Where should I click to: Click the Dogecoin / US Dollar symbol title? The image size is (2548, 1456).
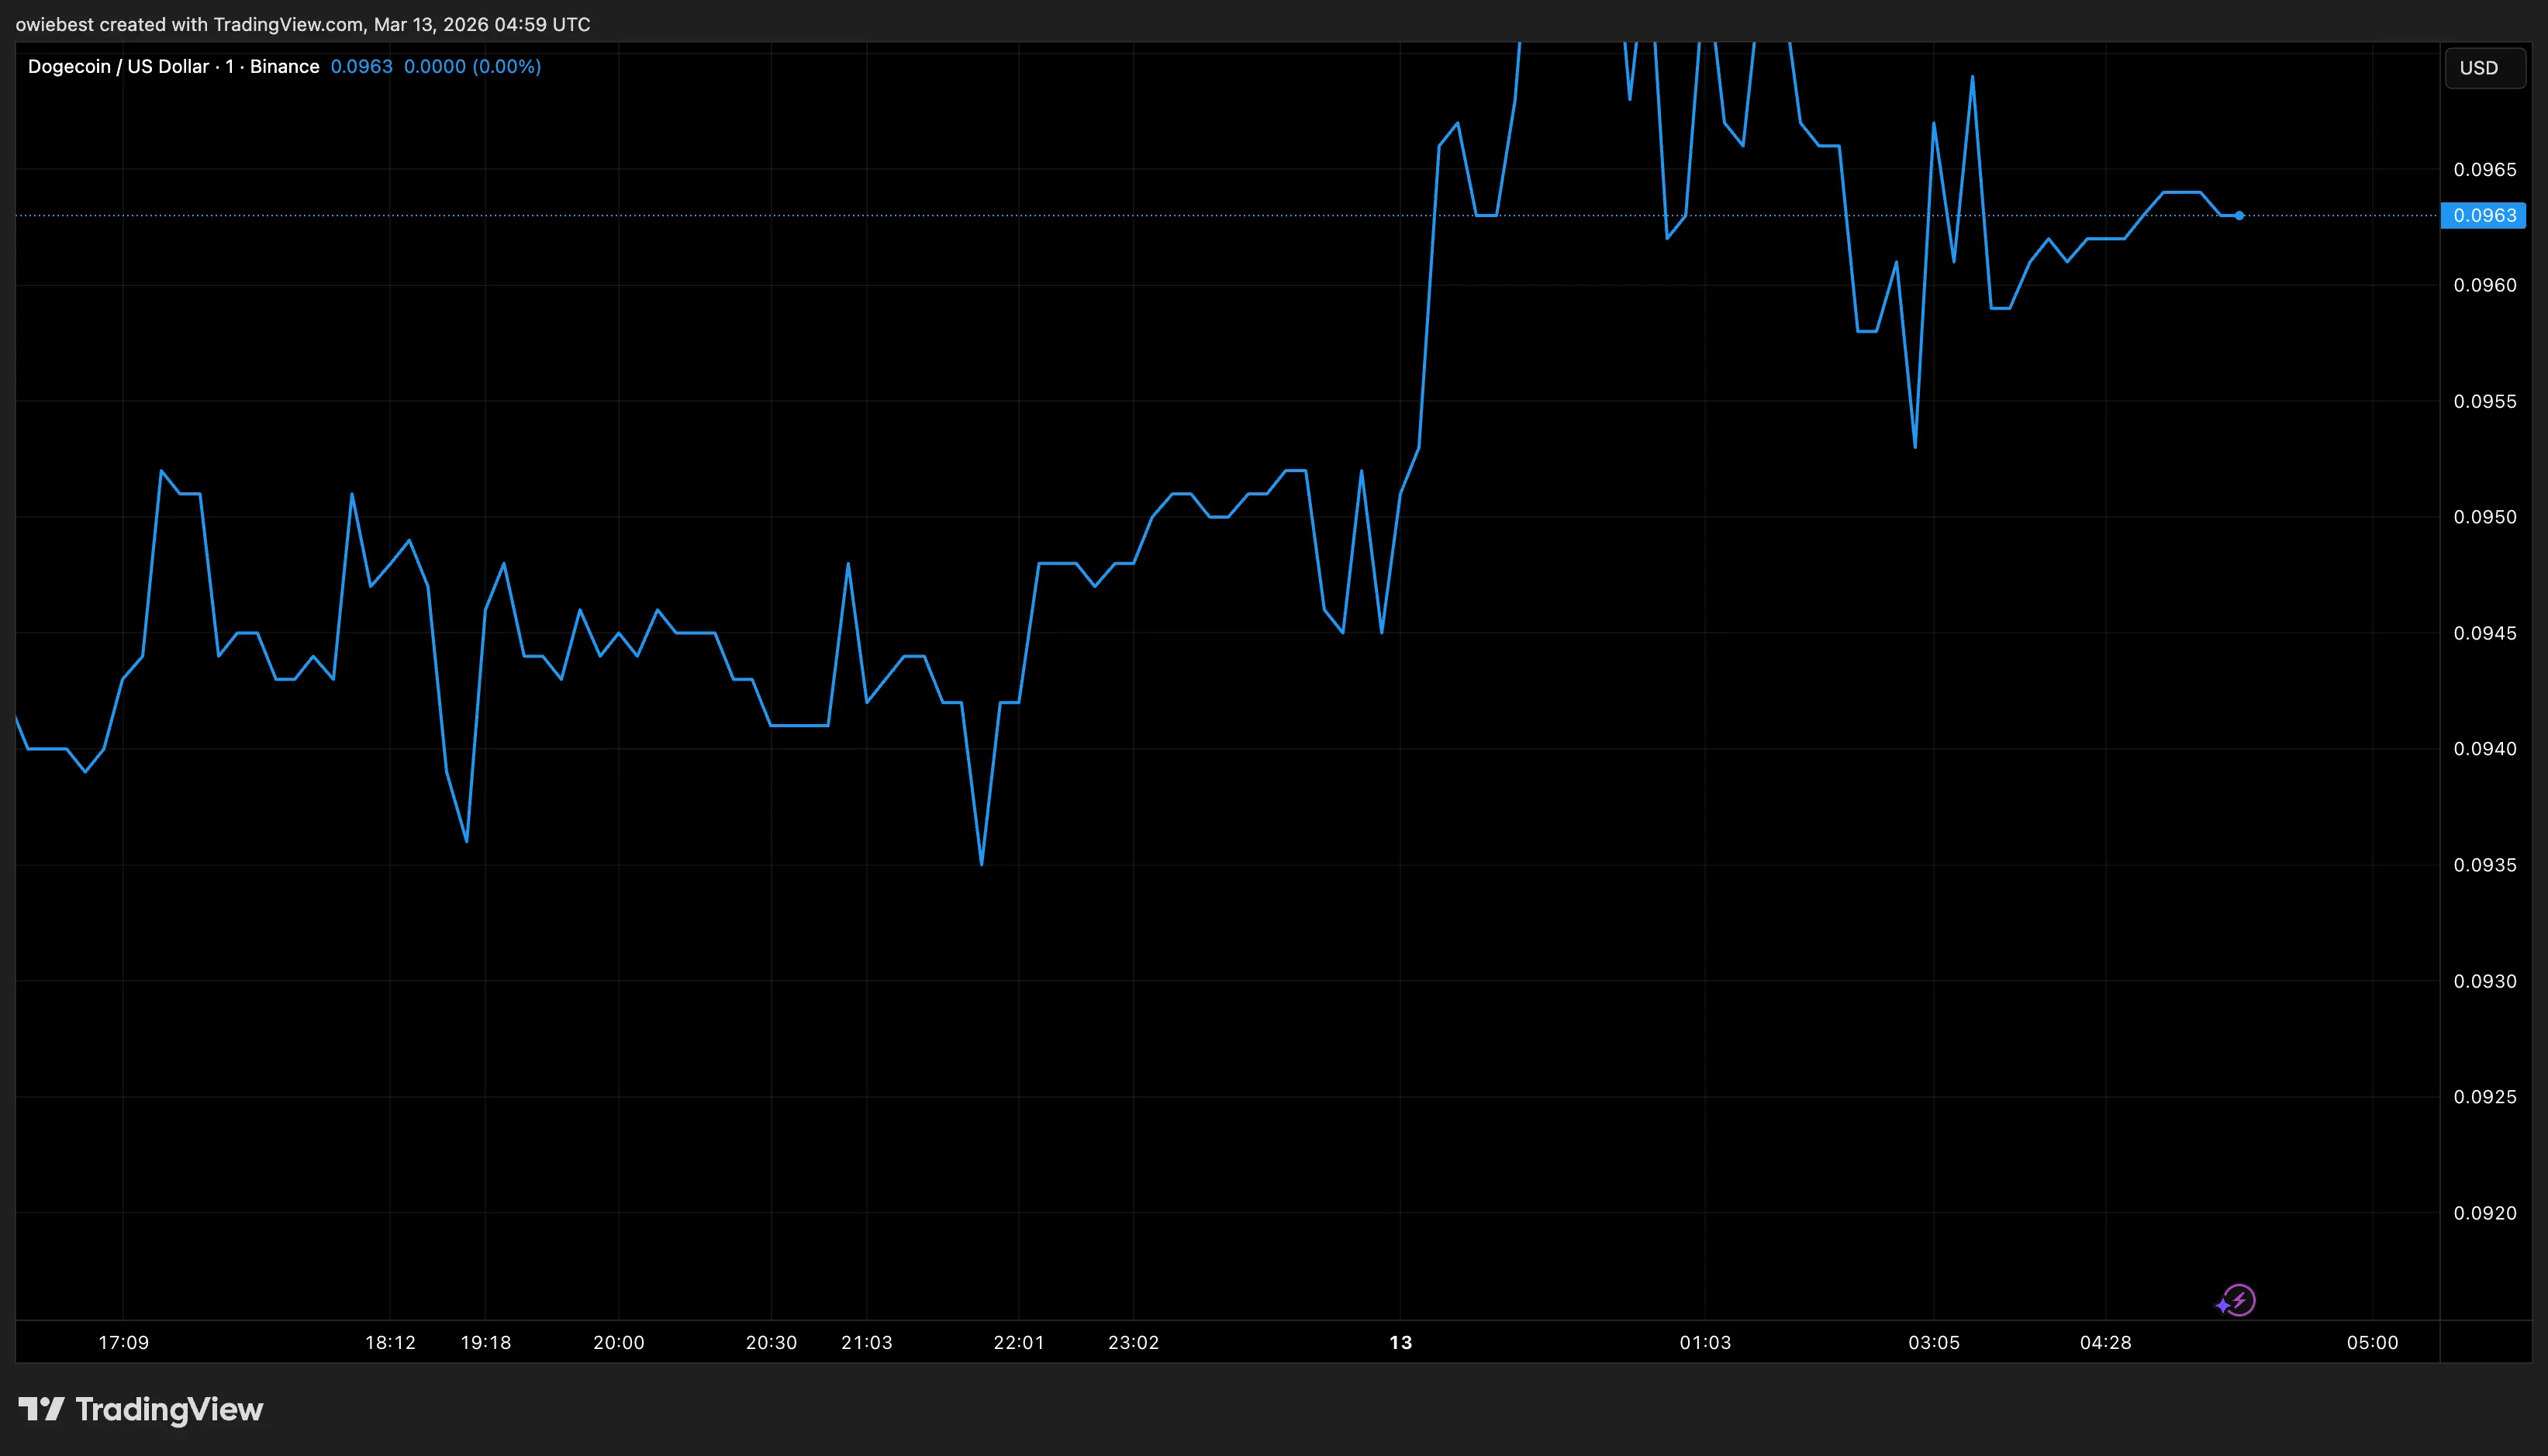tap(118, 67)
